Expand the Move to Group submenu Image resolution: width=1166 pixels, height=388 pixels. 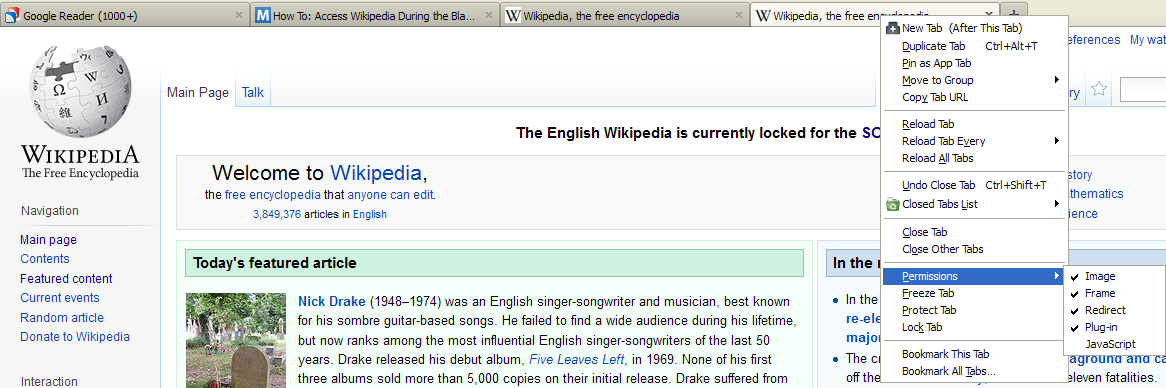click(x=974, y=80)
